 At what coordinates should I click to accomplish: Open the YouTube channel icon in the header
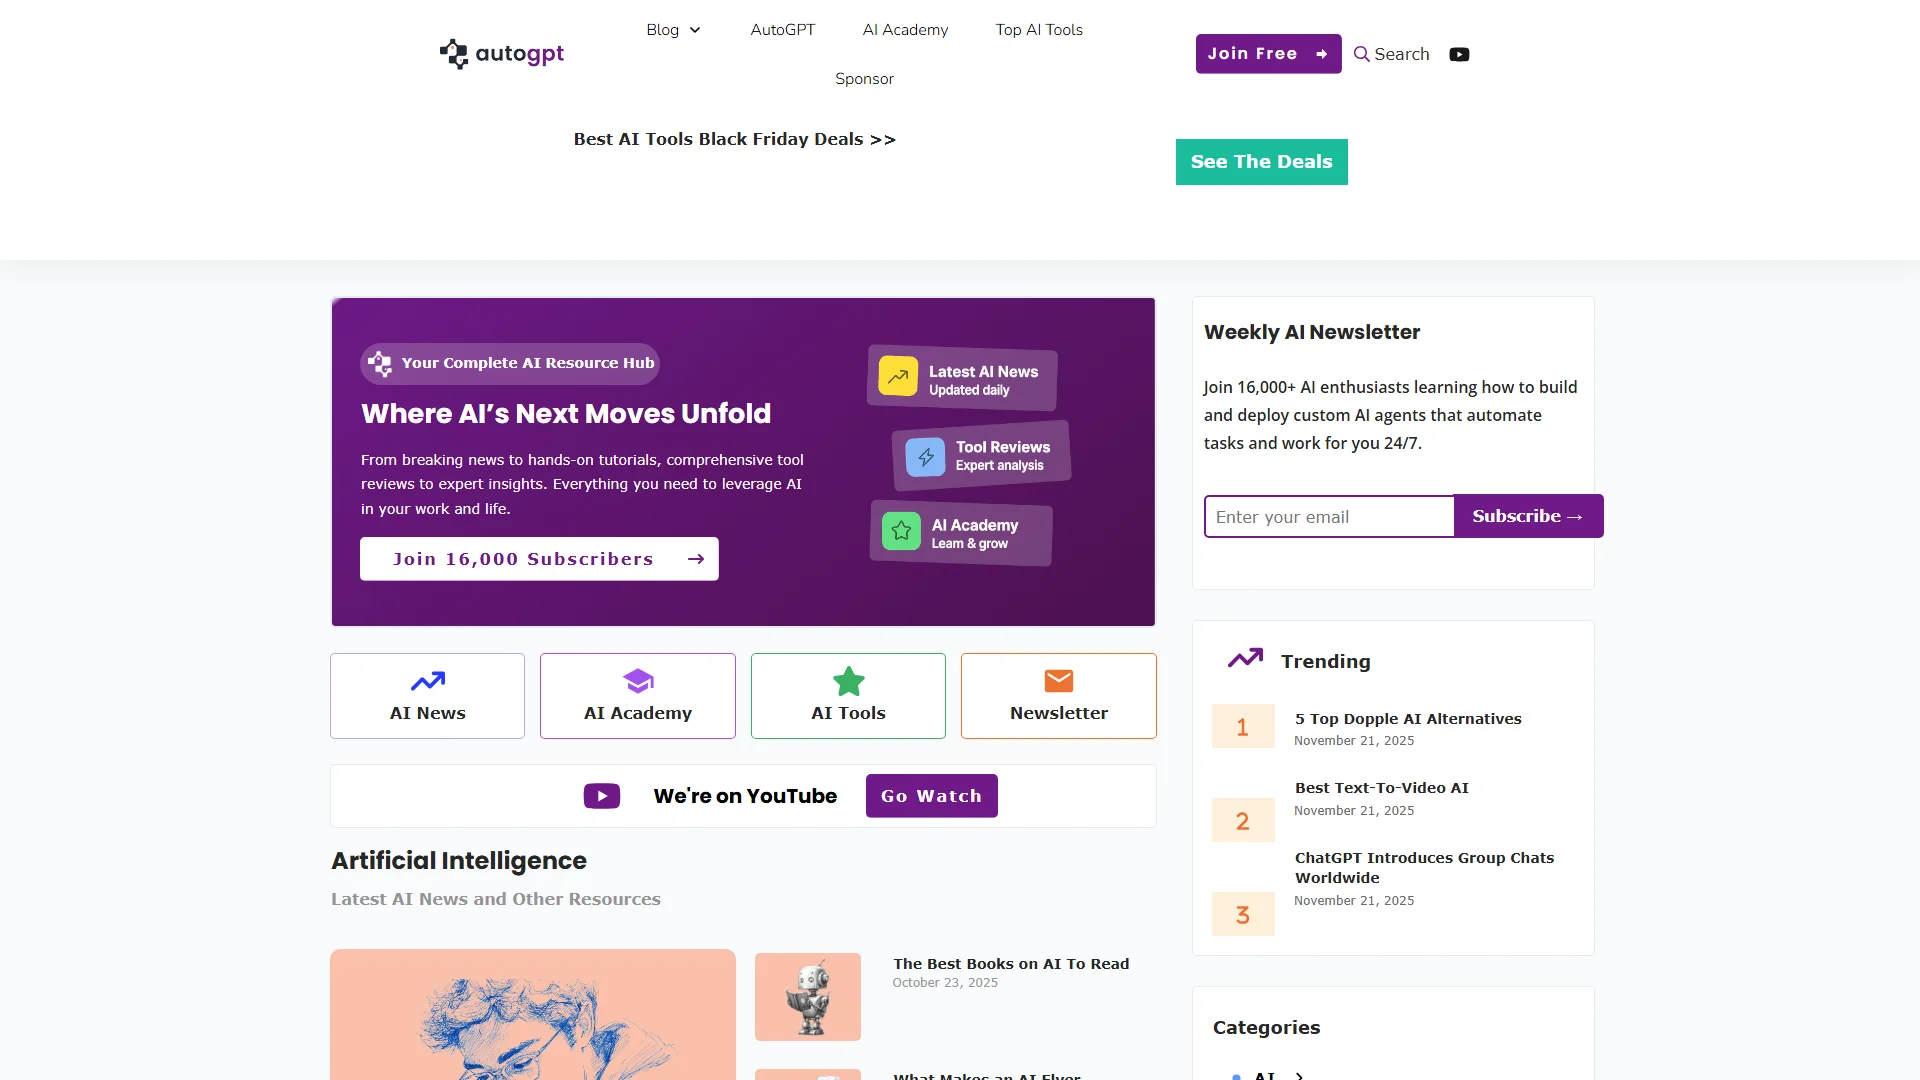coord(1459,54)
